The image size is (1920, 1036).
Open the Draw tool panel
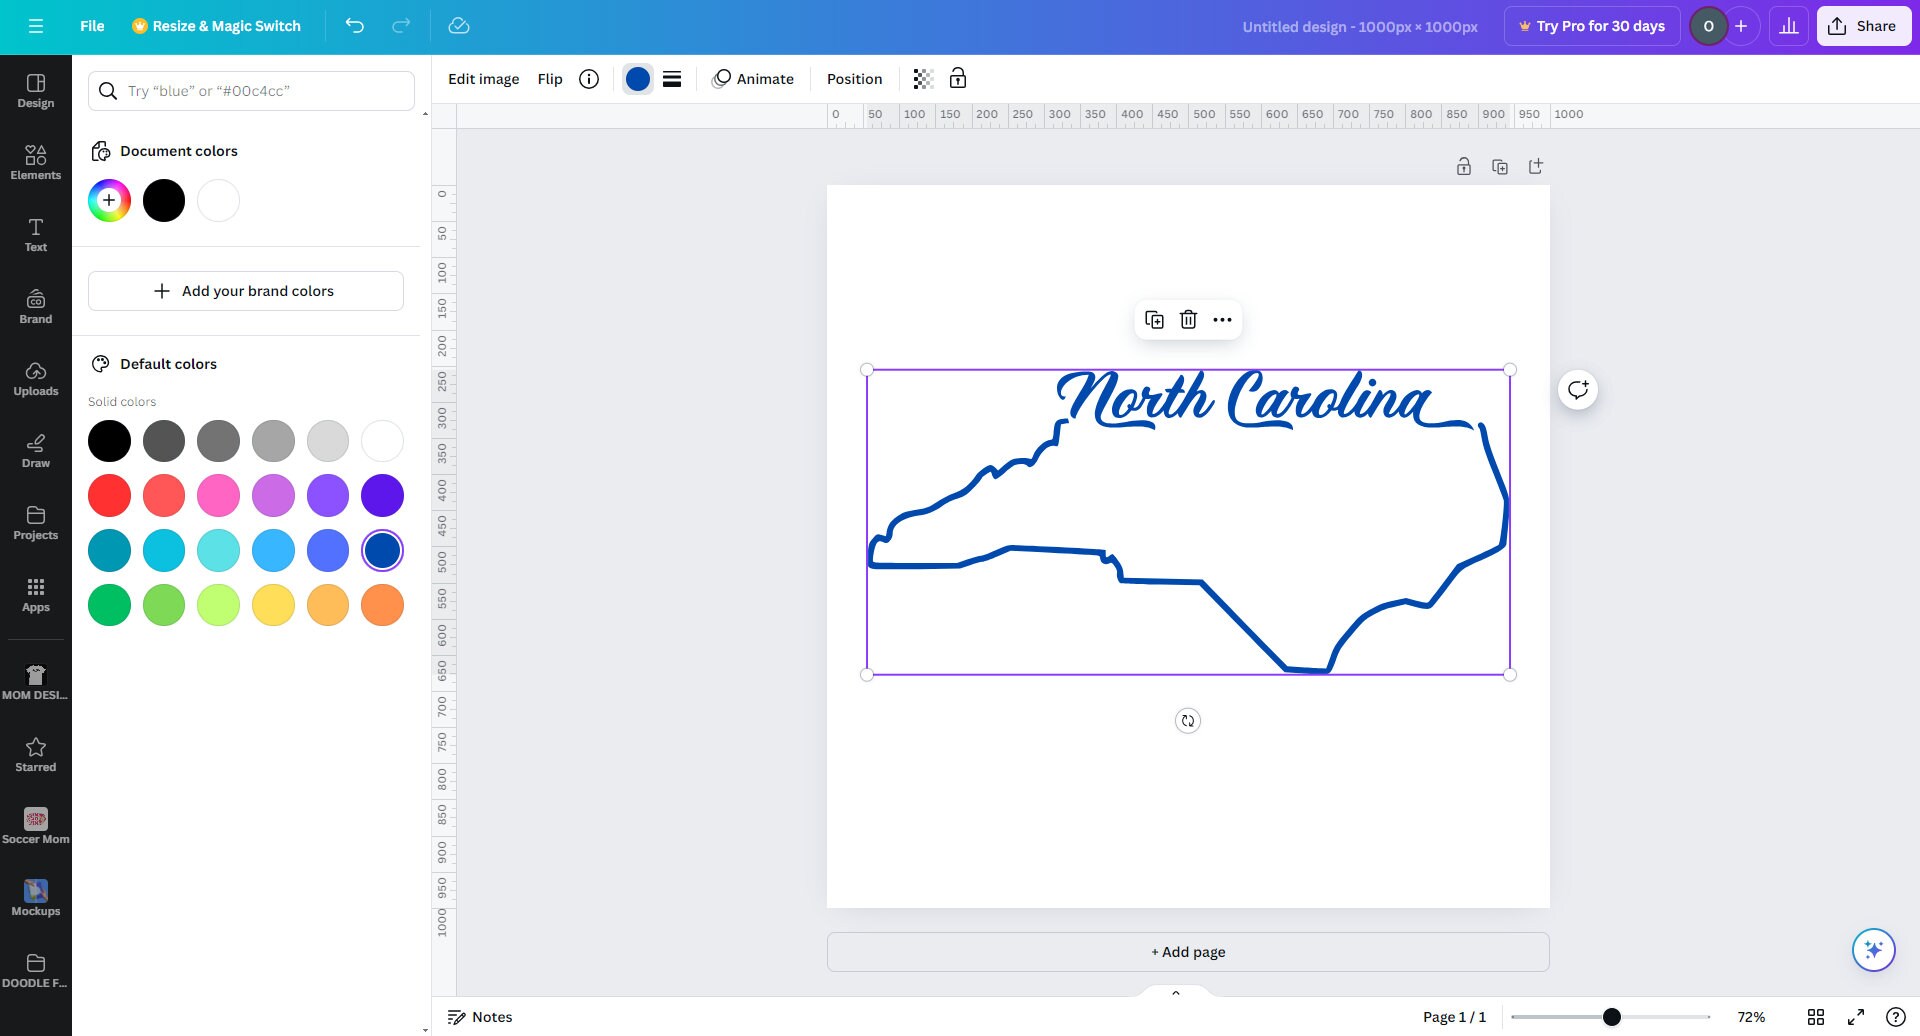click(36, 450)
